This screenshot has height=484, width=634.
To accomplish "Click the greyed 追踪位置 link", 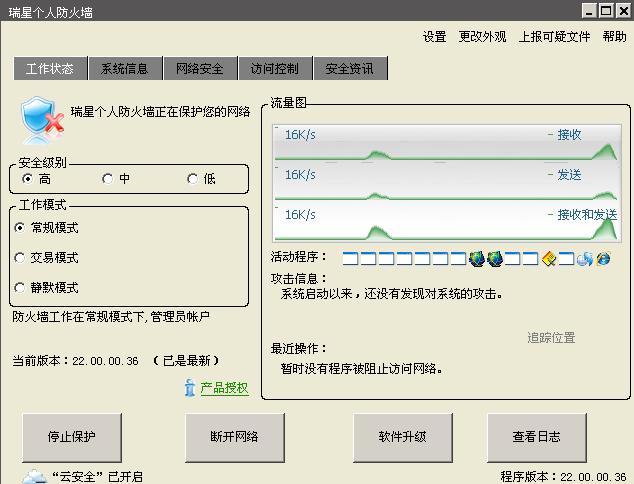I will tap(551, 338).
